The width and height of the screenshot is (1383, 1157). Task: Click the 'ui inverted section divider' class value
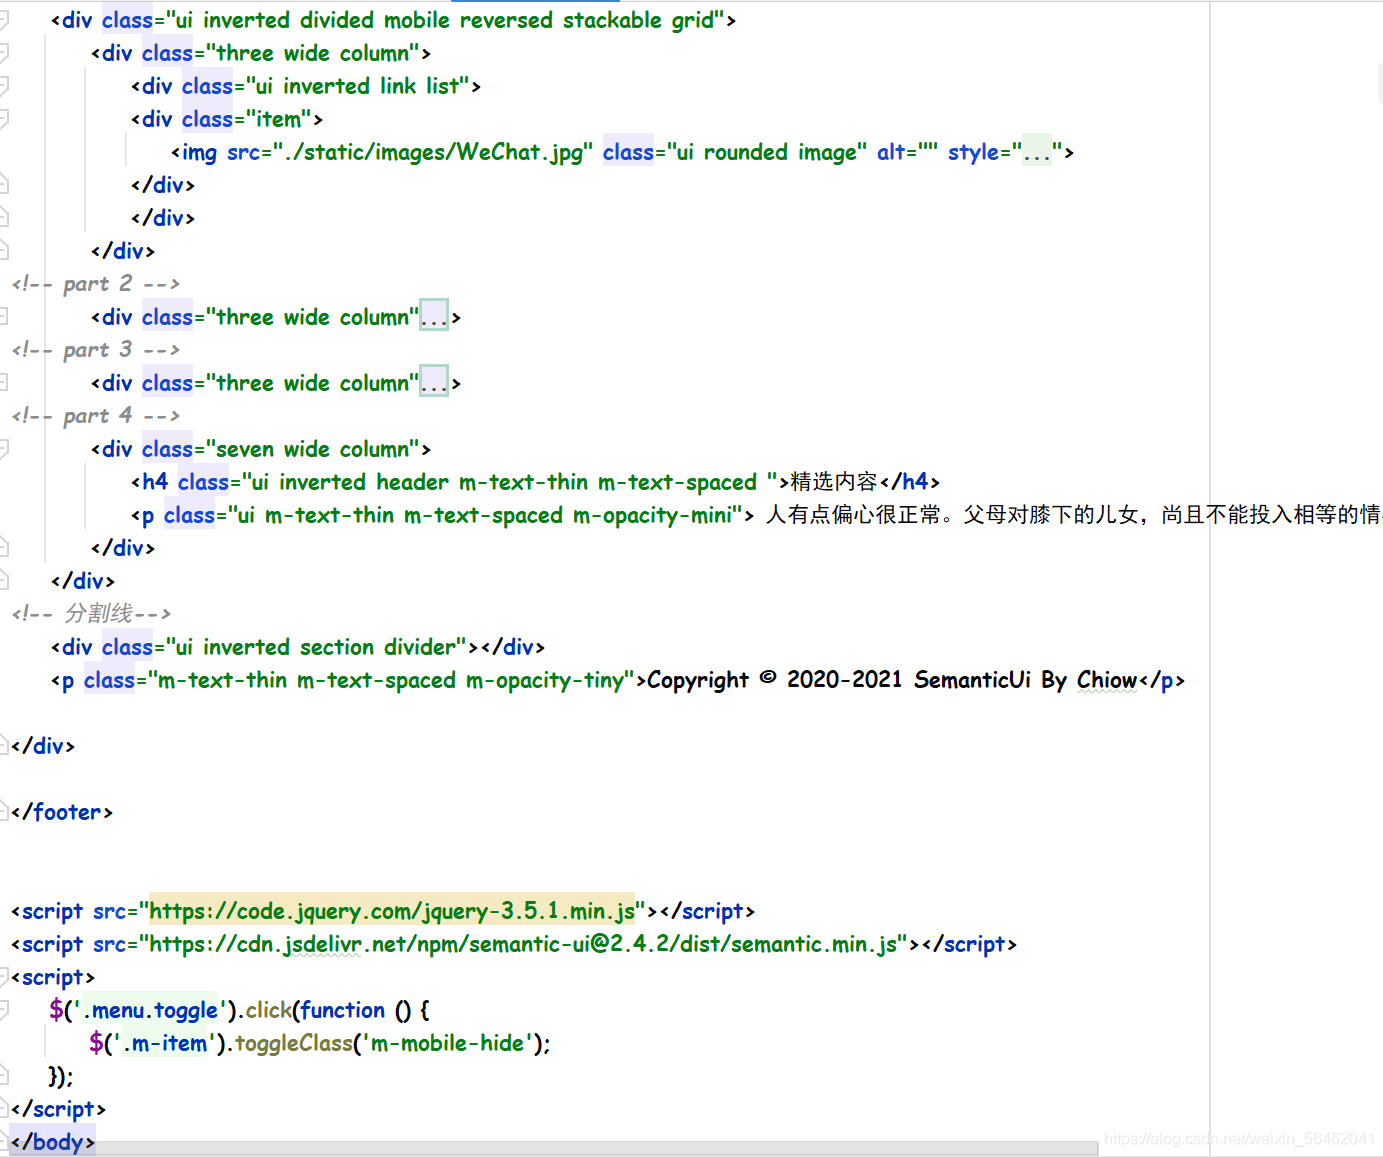click(315, 647)
